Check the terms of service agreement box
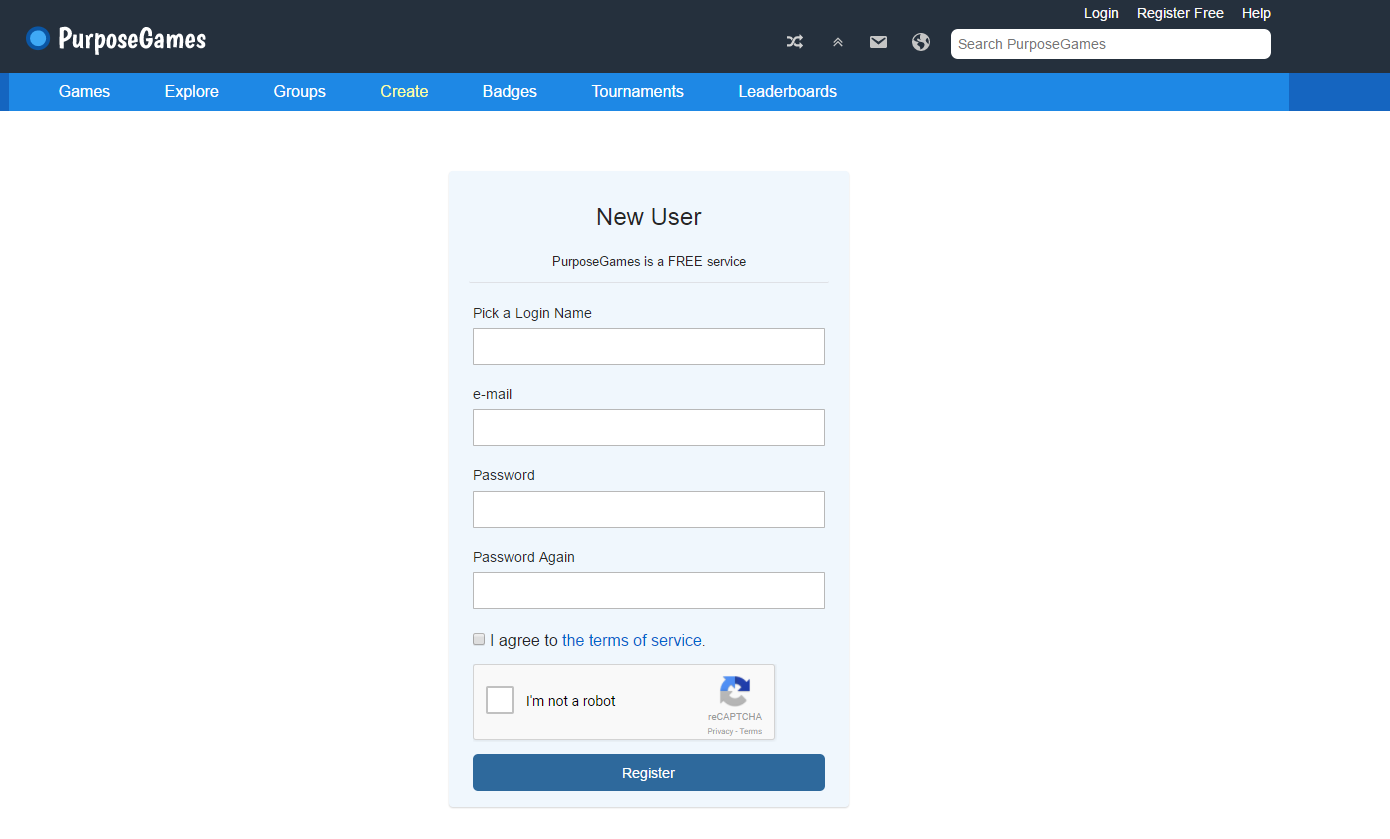This screenshot has height=839, width=1390. pyautogui.click(x=479, y=639)
